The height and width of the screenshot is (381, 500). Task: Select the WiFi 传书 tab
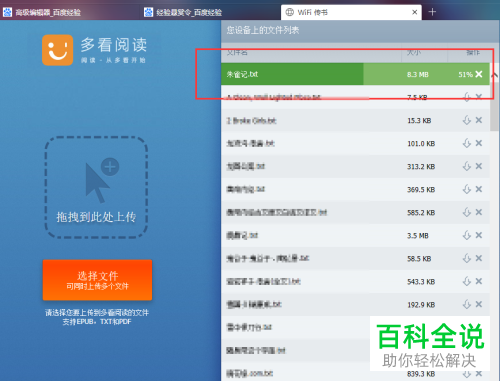[x=351, y=12]
